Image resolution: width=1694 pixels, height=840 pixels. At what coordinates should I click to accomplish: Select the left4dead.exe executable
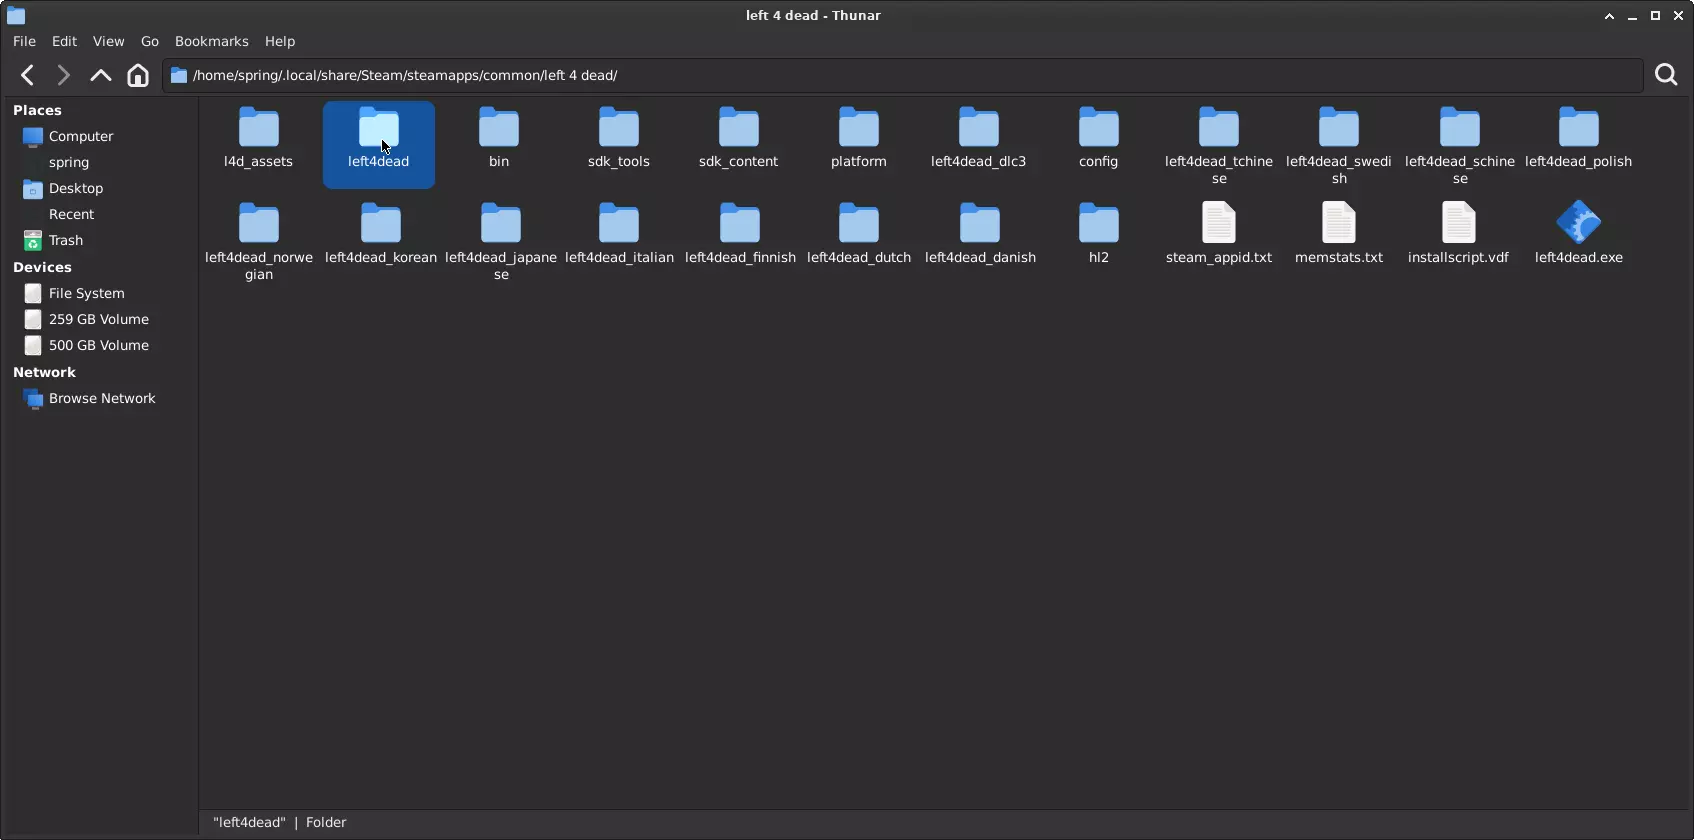[1579, 234]
